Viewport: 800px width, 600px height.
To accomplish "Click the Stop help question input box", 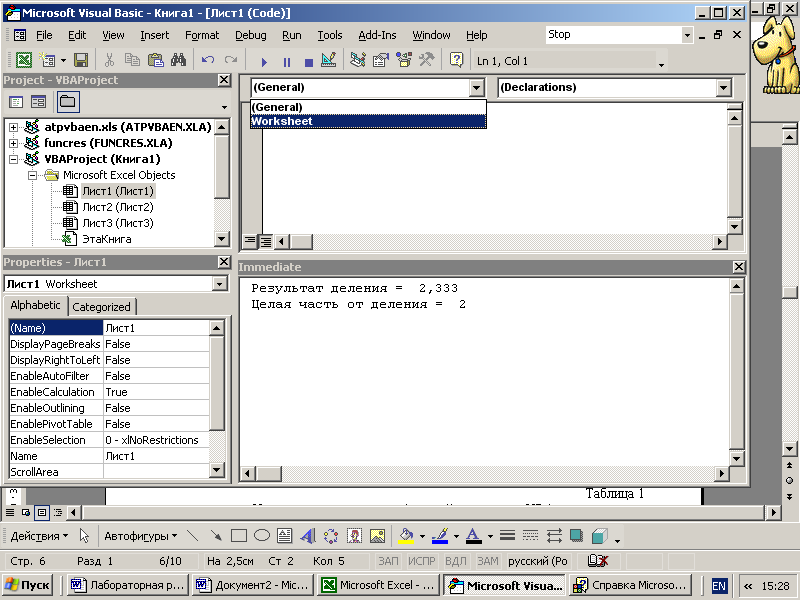I will click(614, 35).
